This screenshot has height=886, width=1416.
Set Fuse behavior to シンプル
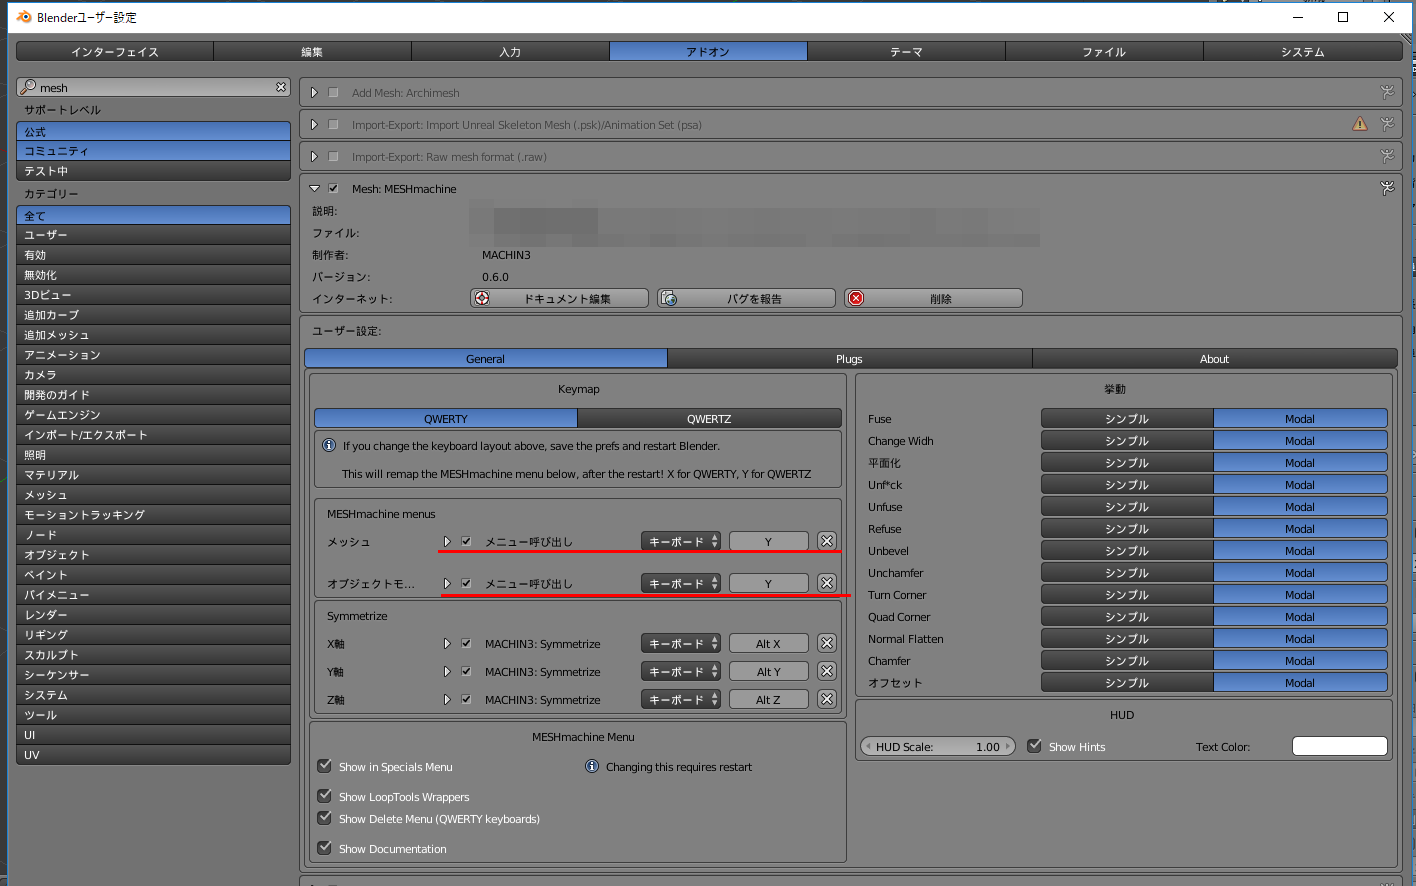(1127, 418)
